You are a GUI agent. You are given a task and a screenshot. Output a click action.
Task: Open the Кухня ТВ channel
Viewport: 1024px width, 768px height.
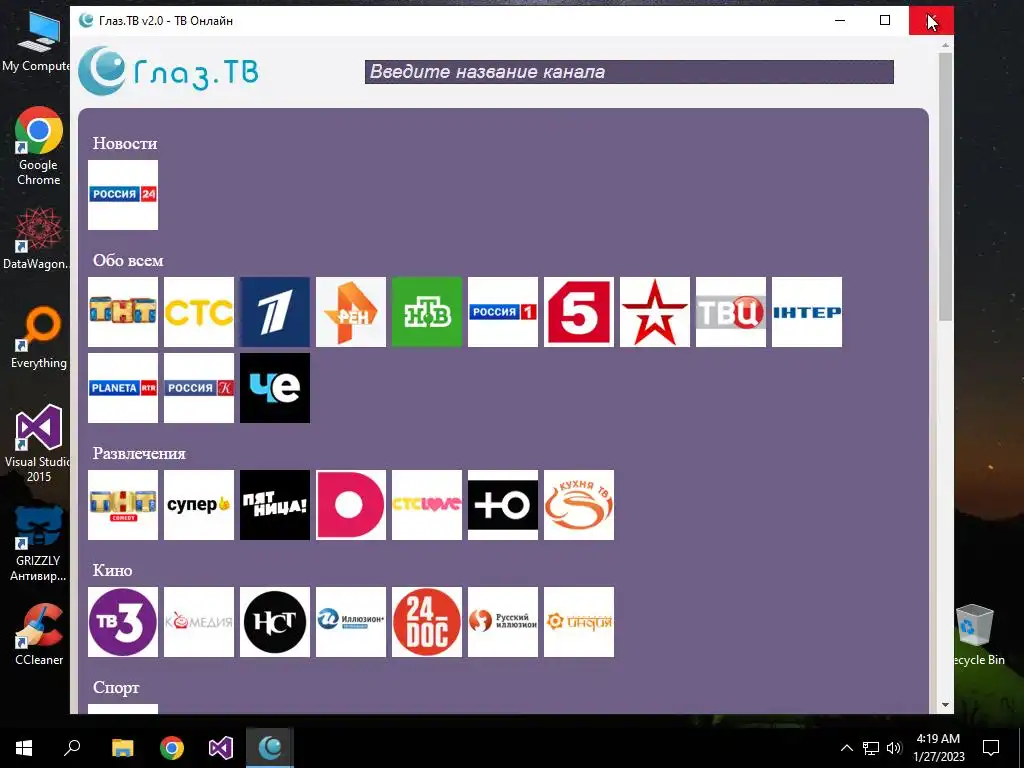tap(579, 505)
